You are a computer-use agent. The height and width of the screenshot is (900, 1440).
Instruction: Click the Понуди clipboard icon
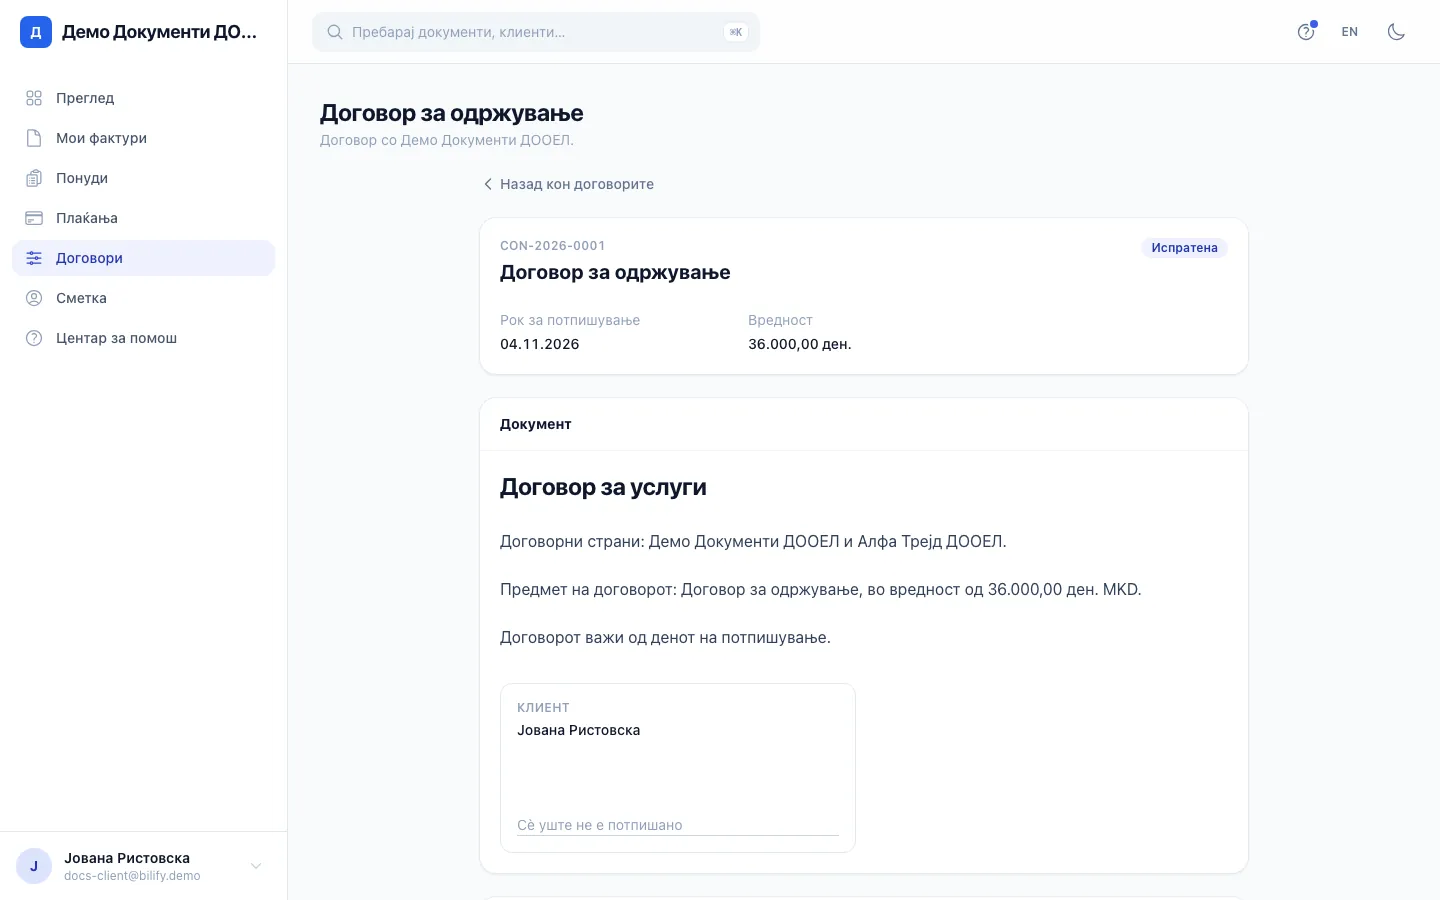34,178
